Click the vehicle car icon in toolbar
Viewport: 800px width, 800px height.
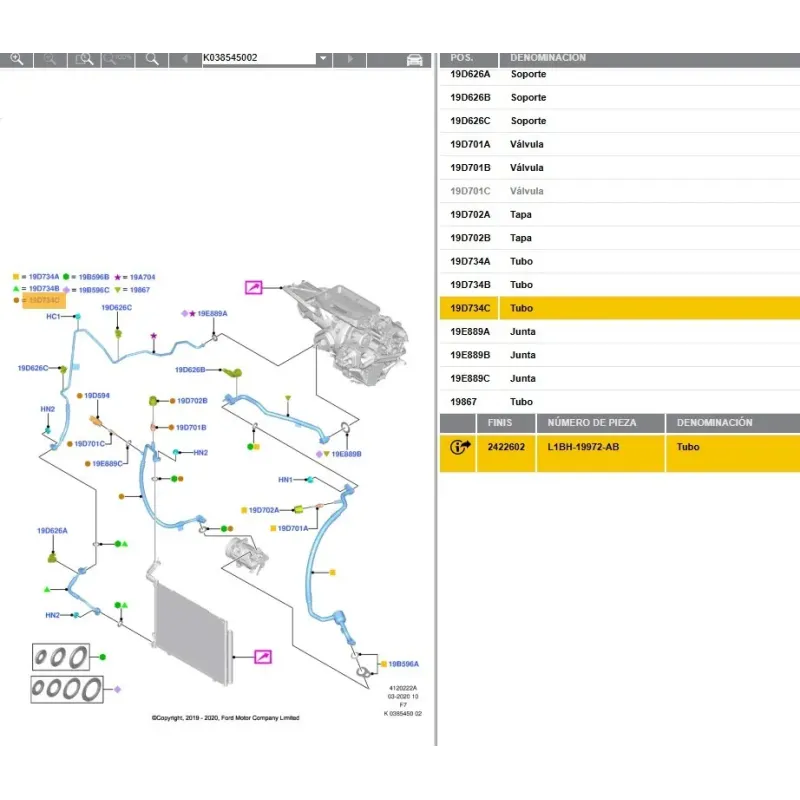click(x=414, y=59)
